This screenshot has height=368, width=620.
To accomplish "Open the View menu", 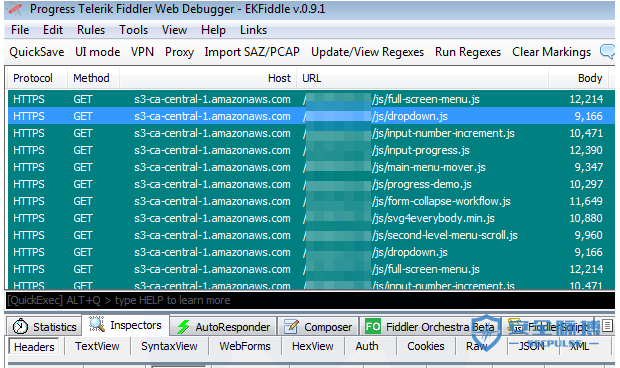I will pos(174,30).
